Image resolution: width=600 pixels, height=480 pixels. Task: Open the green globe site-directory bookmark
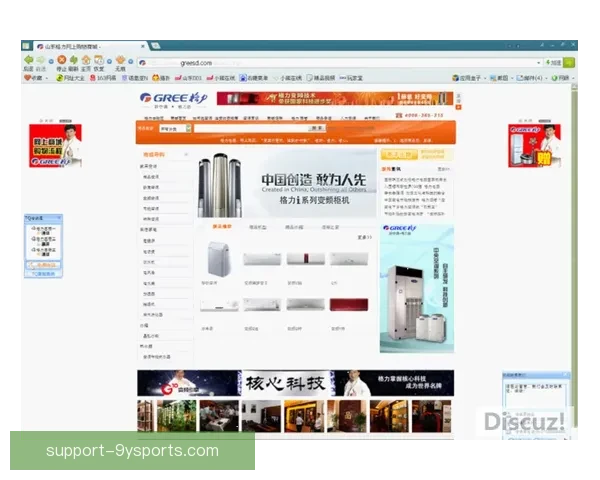pyautogui.click(x=70, y=78)
